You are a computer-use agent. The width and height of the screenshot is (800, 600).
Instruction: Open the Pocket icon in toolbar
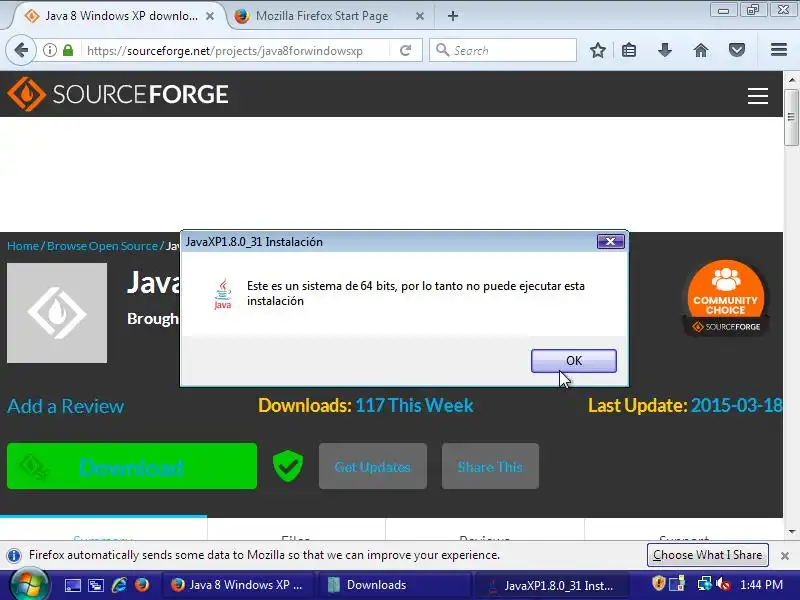[737, 51]
